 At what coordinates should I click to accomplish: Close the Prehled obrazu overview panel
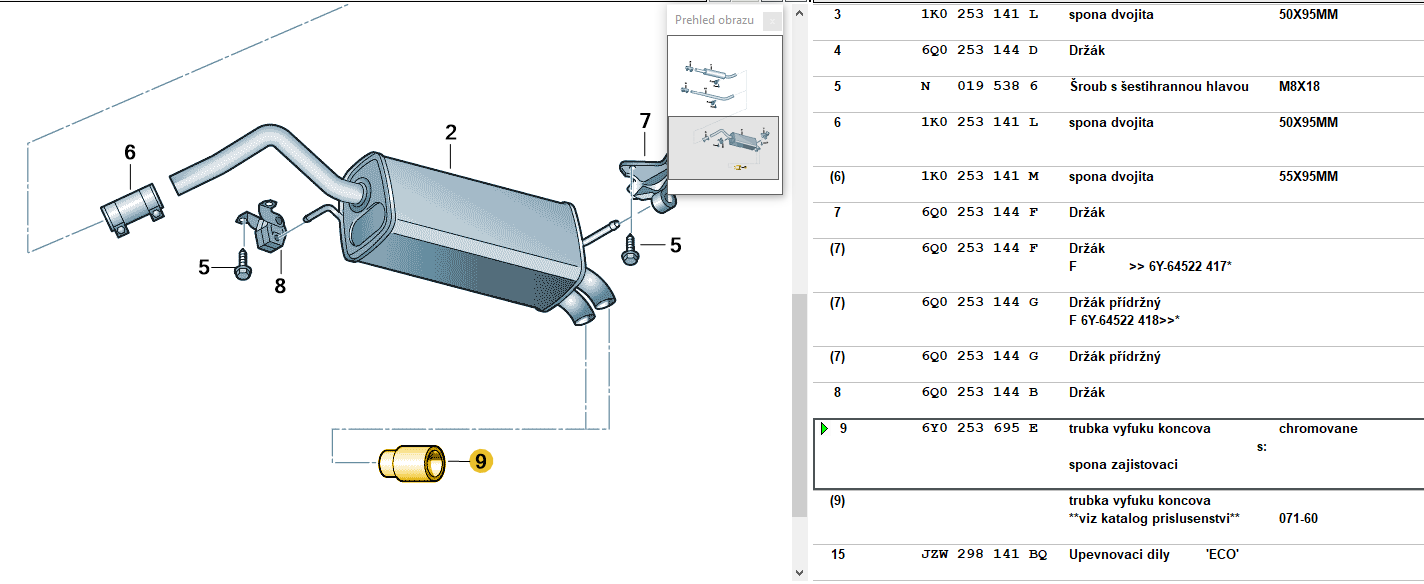771,21
